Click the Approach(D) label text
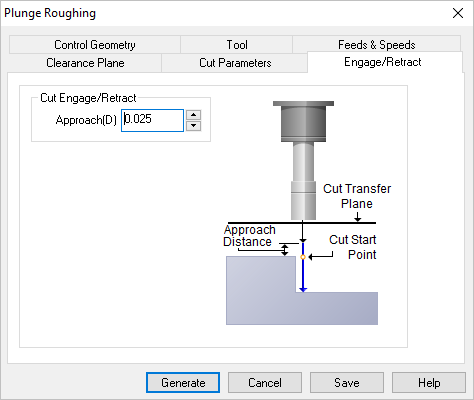This screenshot has height=400, width=474. point(86,120)
